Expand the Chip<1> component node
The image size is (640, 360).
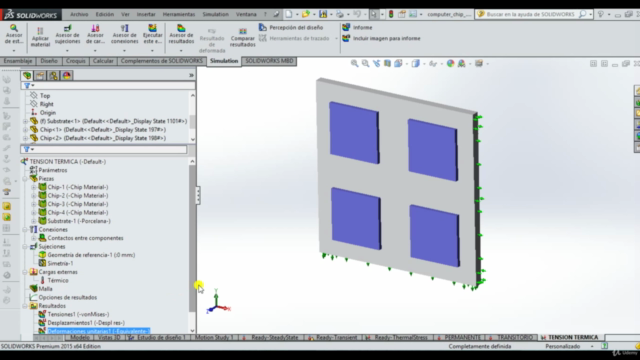25,130
